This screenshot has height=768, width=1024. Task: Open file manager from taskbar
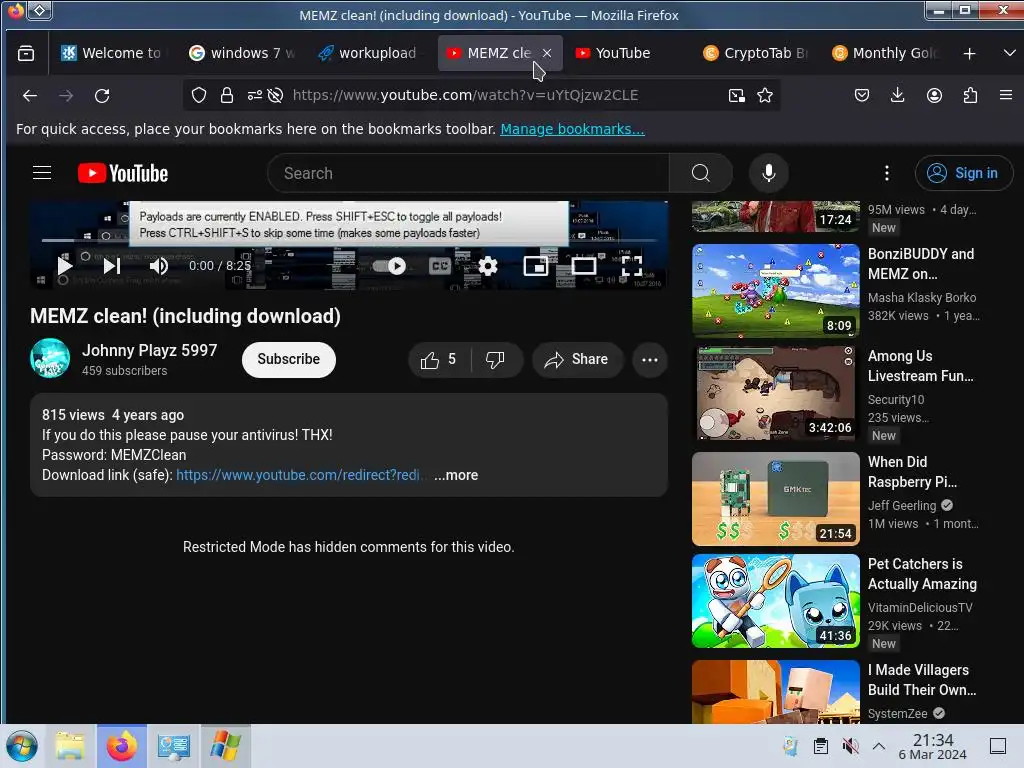pyautogui.click(x=69, y=746)
